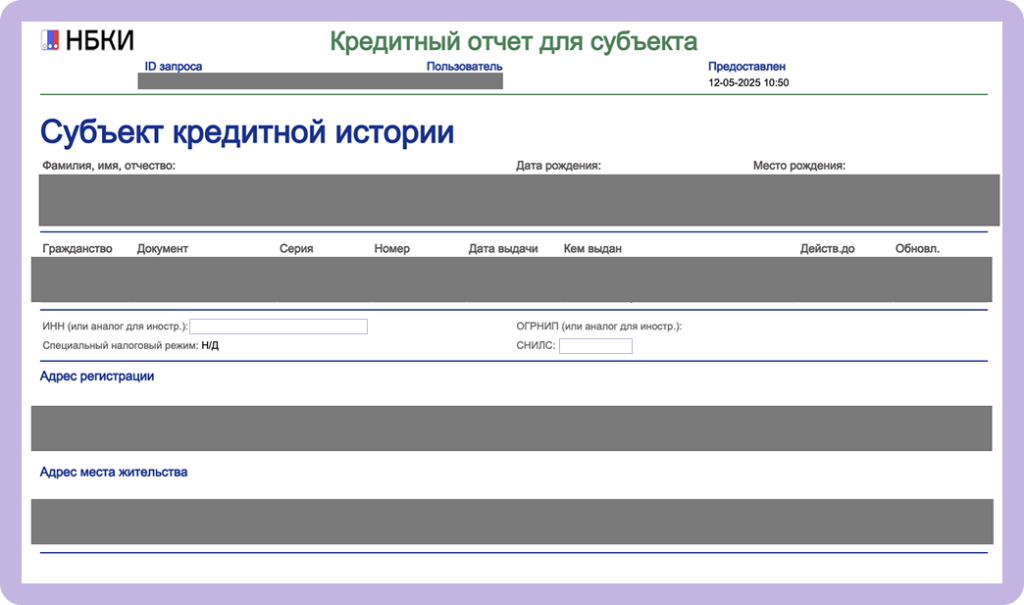The image size is (1024, 605).
Task: Click the 'Пользователь' header label
Action: click(x=466, y=67)
